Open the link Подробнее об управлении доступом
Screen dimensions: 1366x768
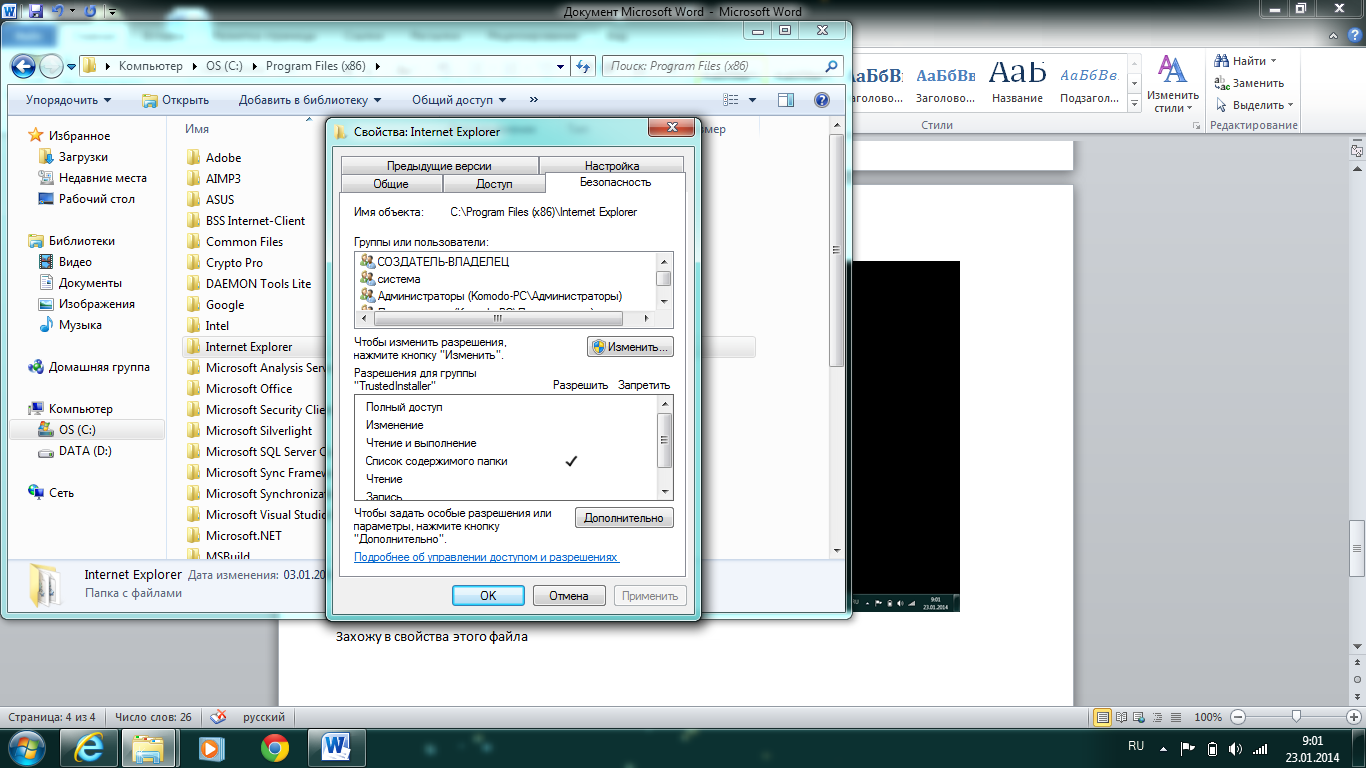487,557
